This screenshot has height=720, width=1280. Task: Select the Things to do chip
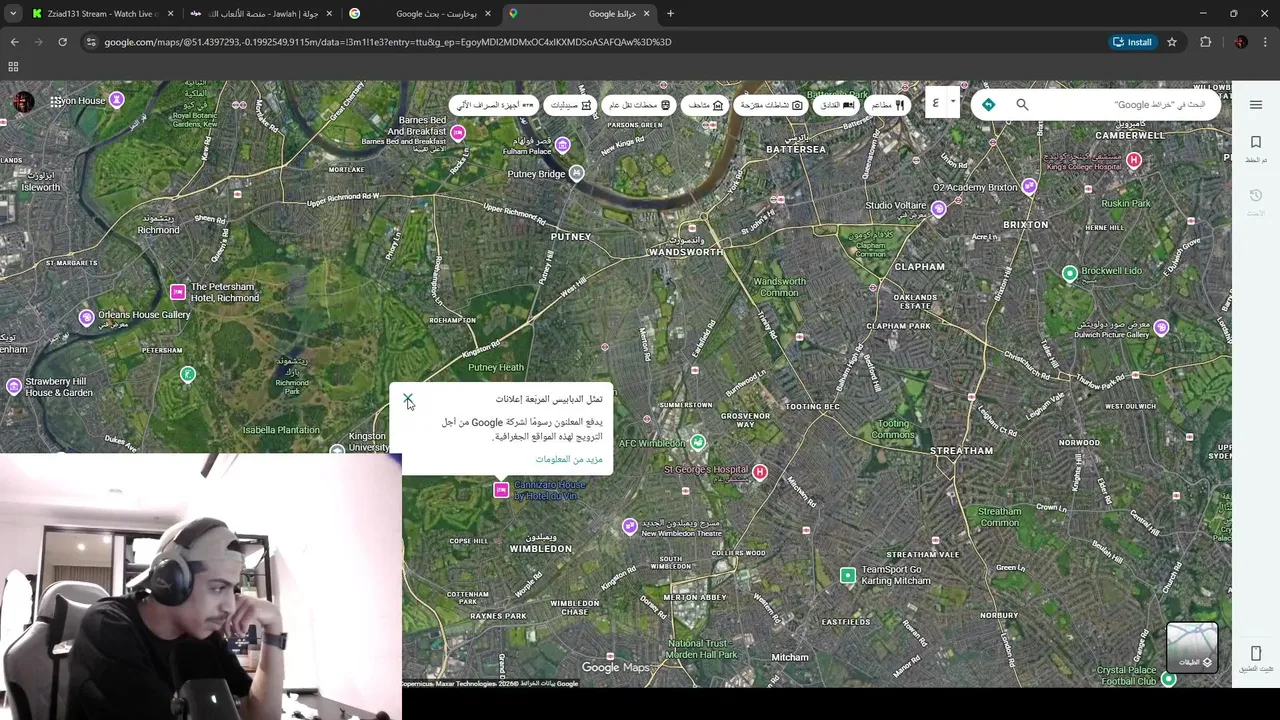point(772,105)
